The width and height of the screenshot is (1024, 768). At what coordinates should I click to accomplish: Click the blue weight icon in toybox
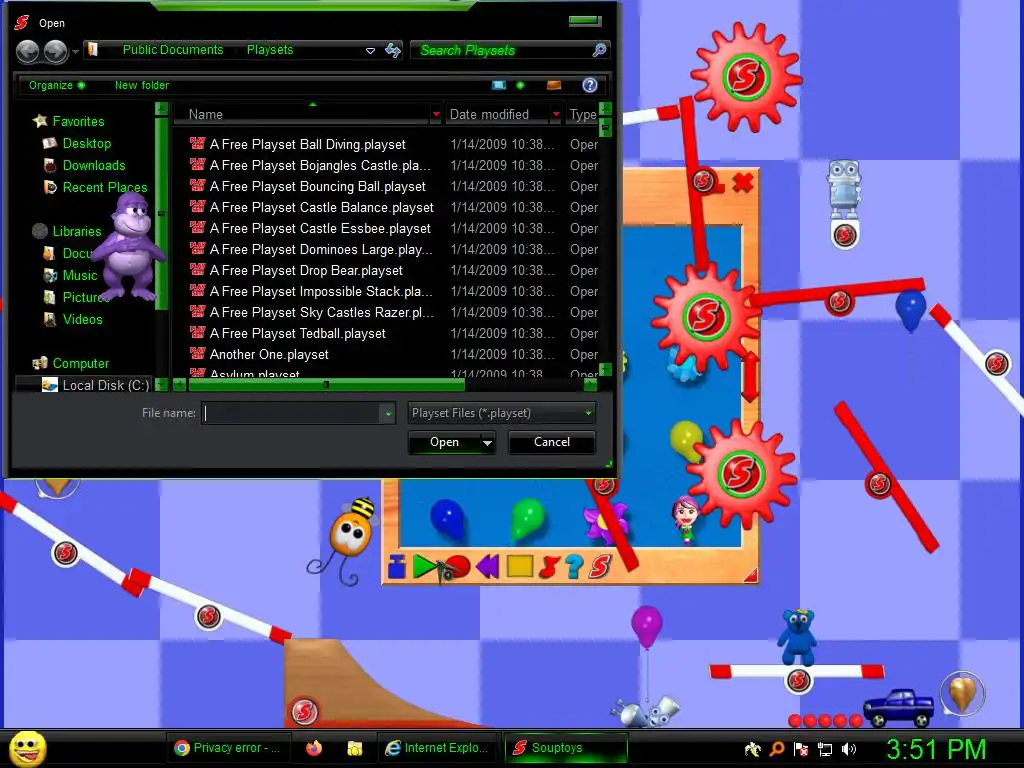[x=396, y=567]
